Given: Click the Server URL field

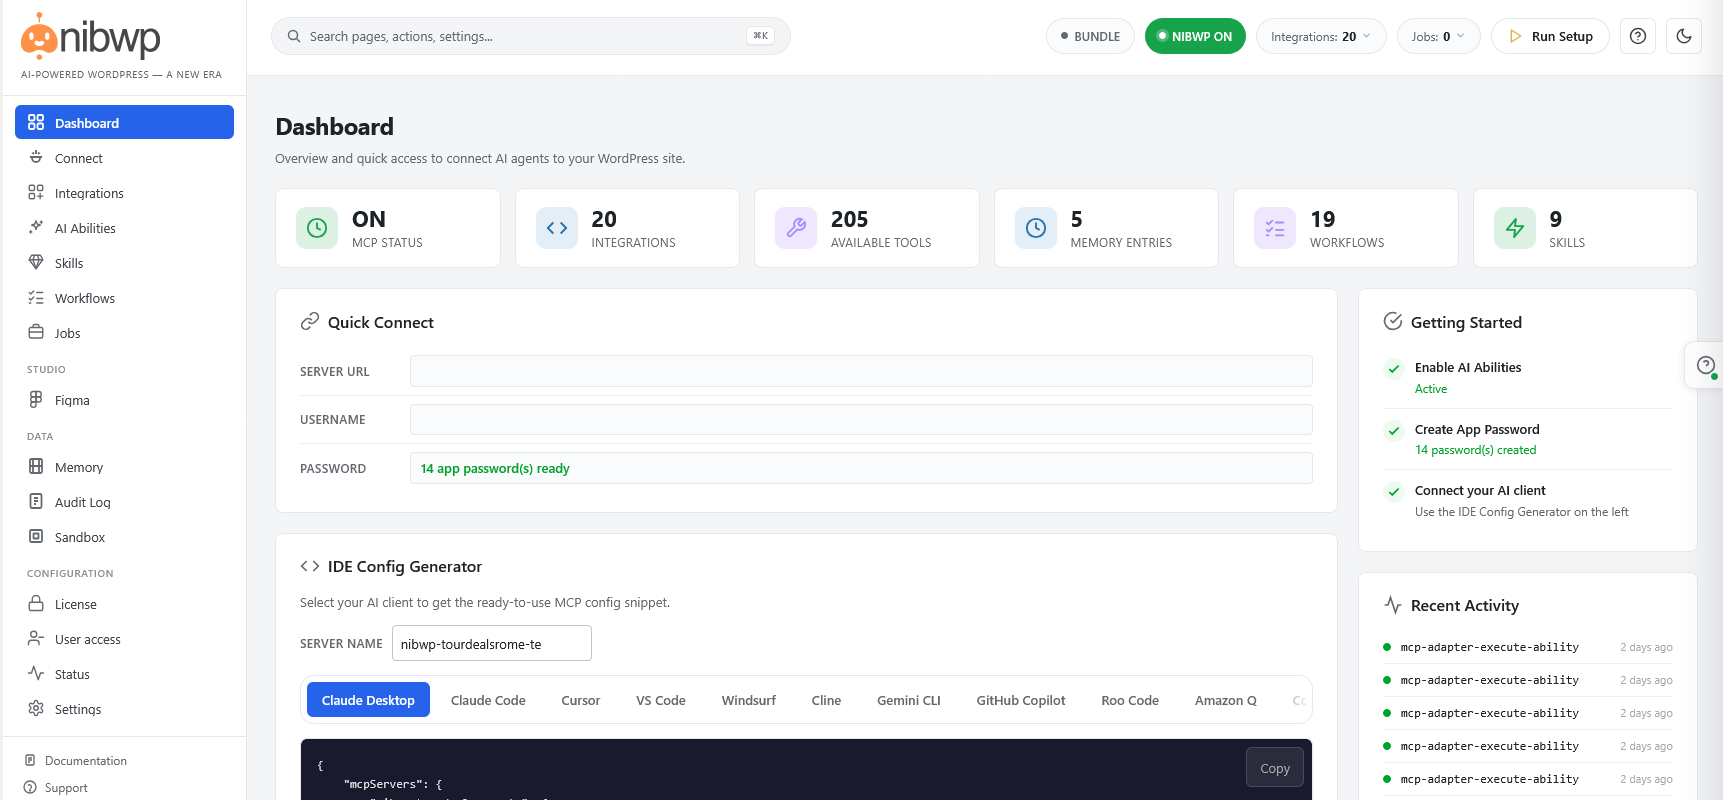Looking at the screenshot, I should (x=861, y=371).
